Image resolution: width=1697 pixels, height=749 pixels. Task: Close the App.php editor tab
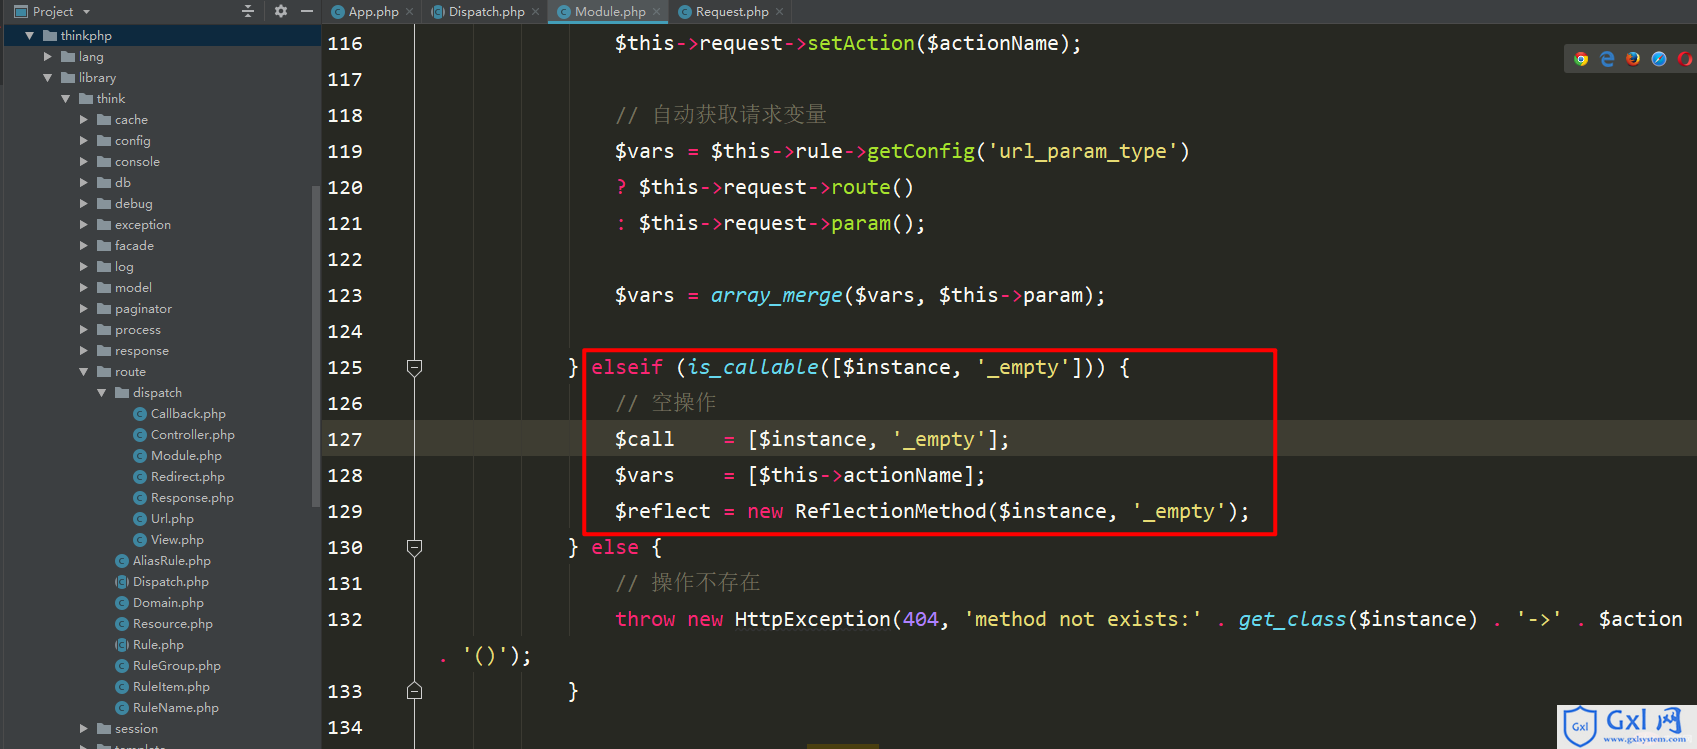410,12
